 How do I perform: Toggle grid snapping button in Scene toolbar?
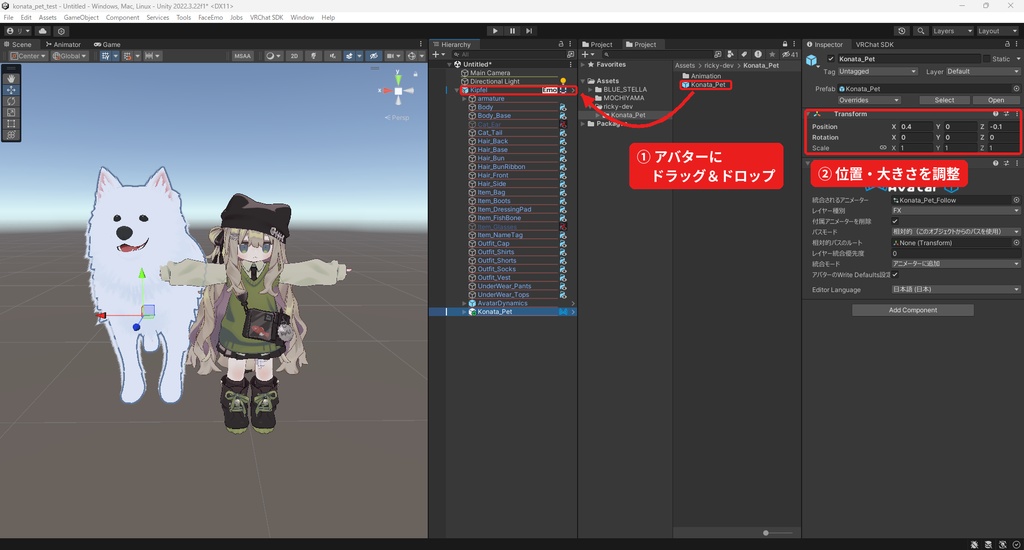point(127,56)
